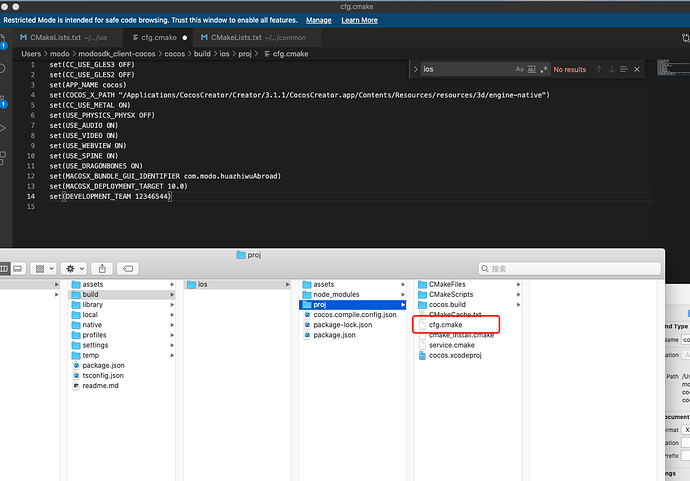This screenshot has height=481, width=690.
Task: Select package-lock.json file
Action: click(352, 325)
